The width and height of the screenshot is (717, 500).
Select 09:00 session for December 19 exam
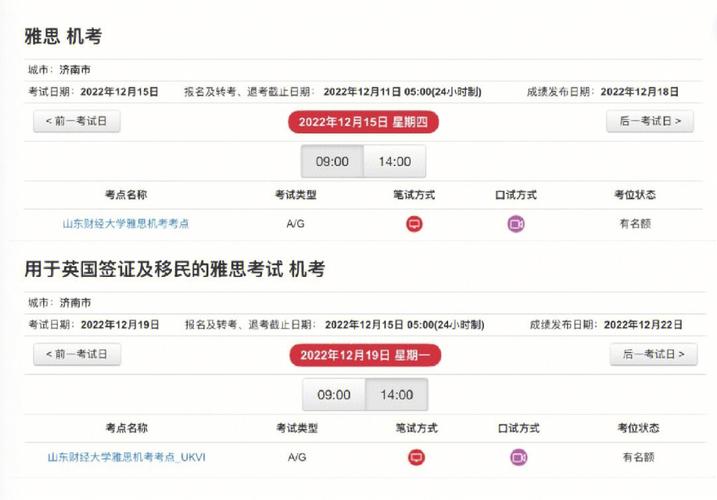pyautogui.click(x=334, y=394)
